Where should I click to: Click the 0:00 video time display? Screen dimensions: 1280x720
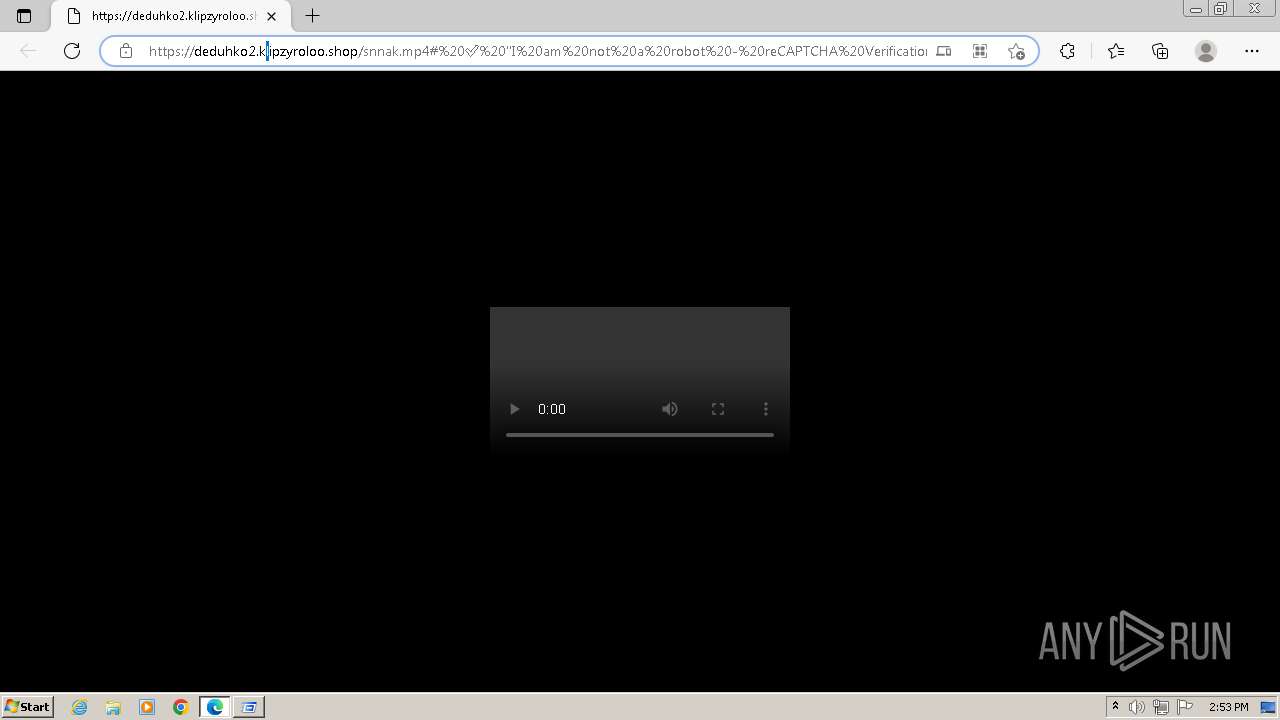[552, 409]
